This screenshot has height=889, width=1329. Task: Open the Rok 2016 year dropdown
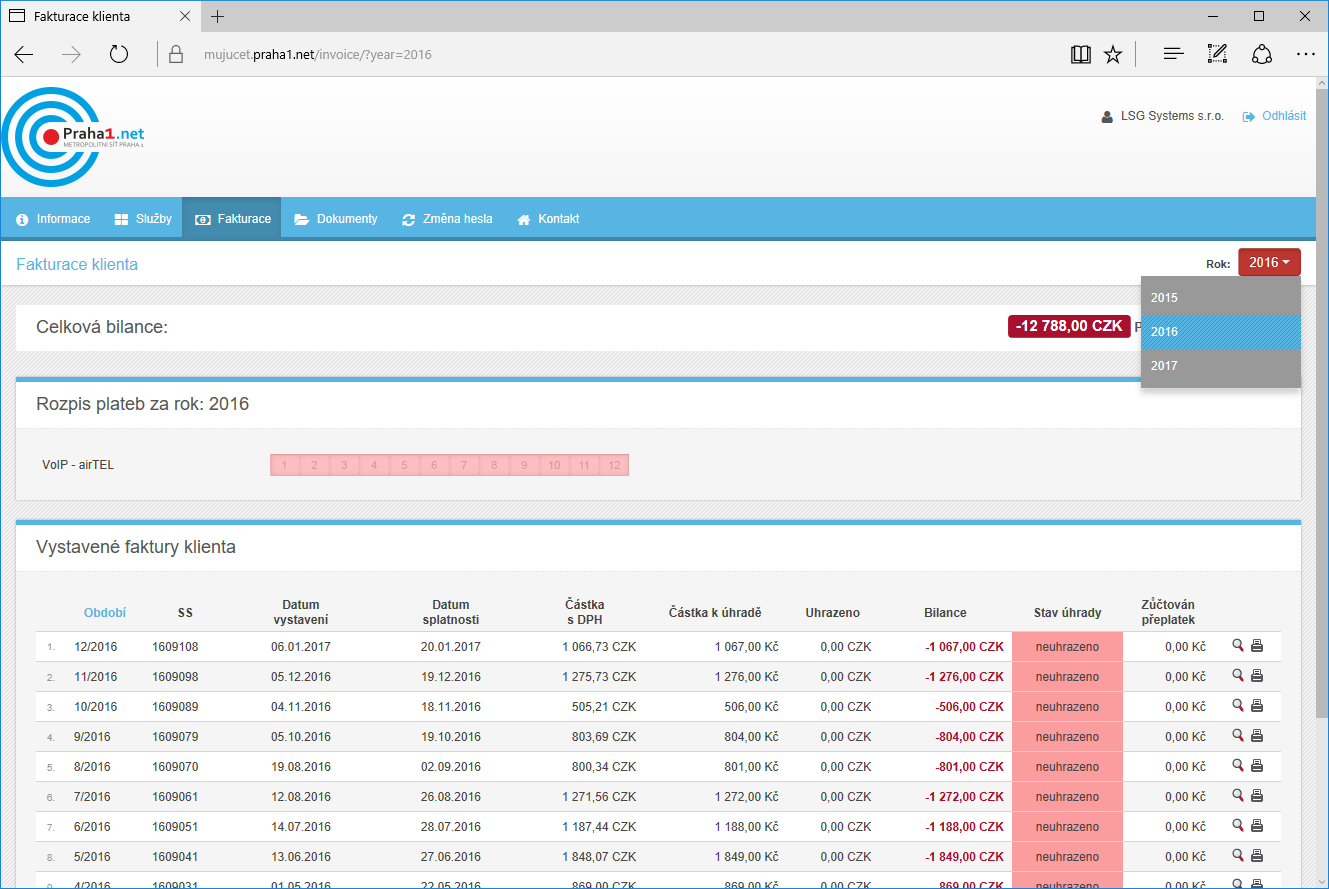[x=1269, y=262]
